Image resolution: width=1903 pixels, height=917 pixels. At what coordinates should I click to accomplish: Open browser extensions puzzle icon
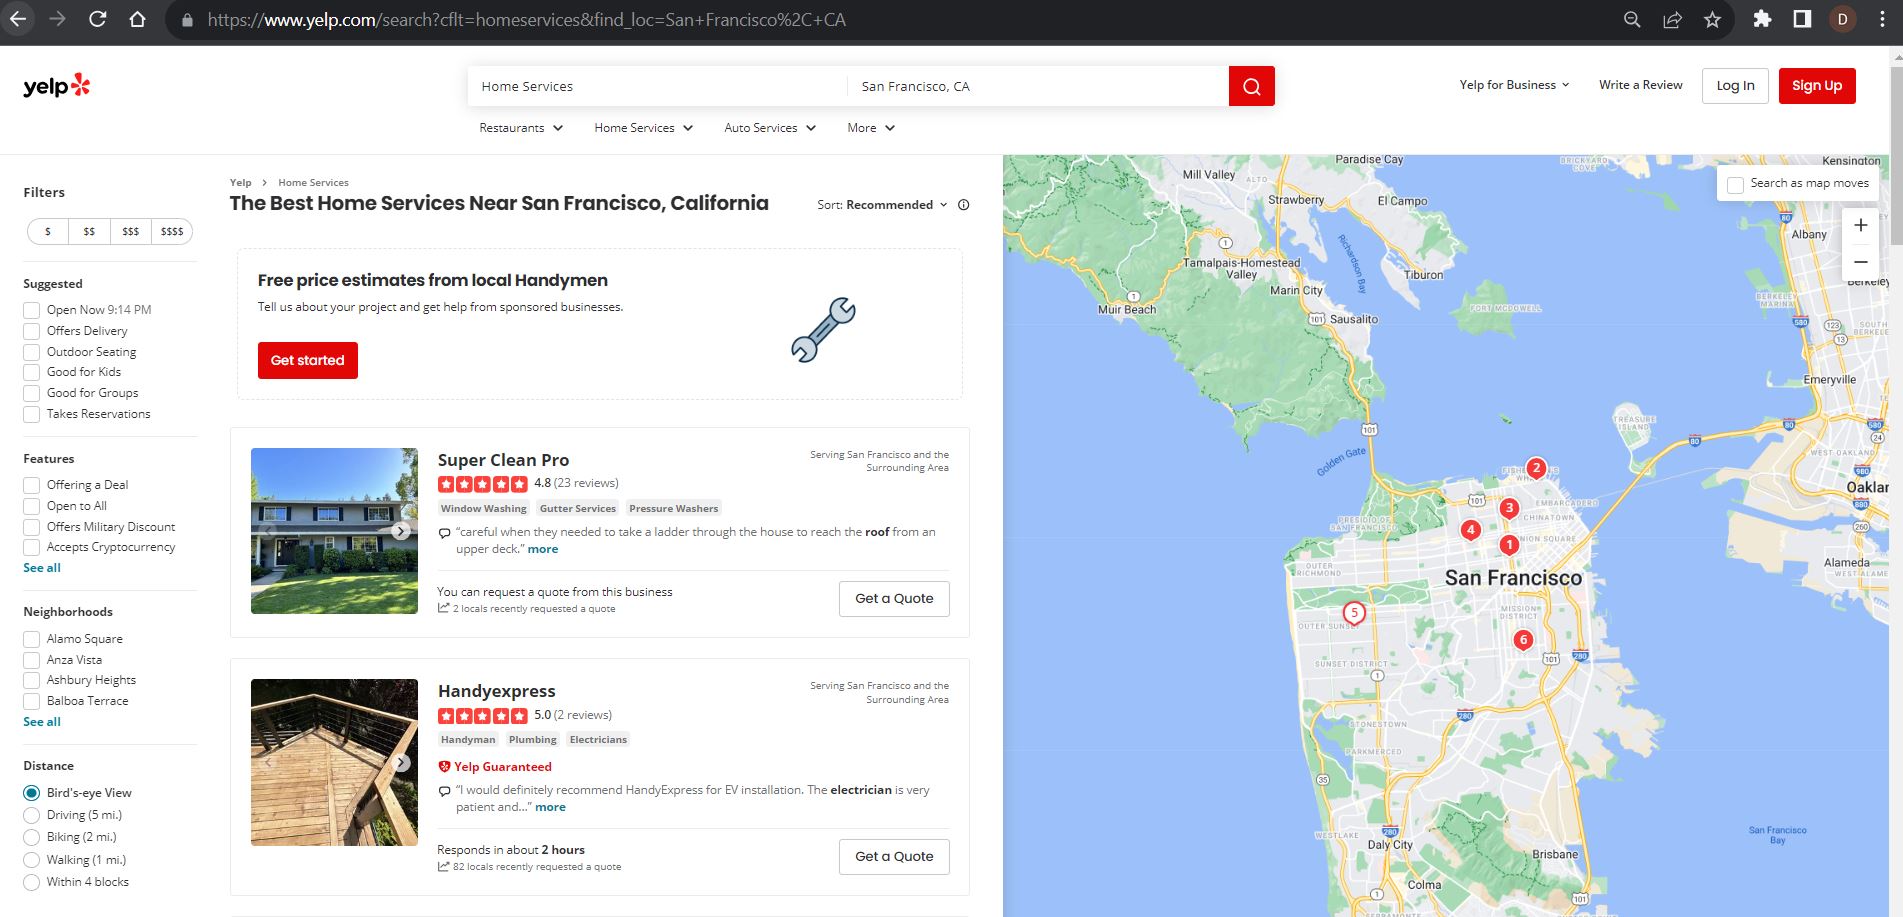click(x=1762, y=20)
